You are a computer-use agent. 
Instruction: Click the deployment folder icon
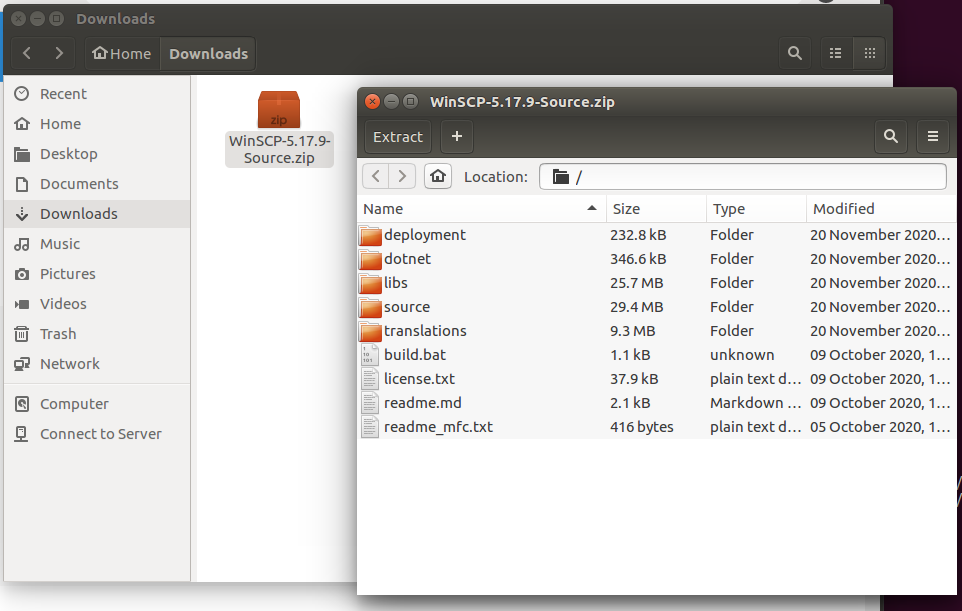[x=370, y=235]
